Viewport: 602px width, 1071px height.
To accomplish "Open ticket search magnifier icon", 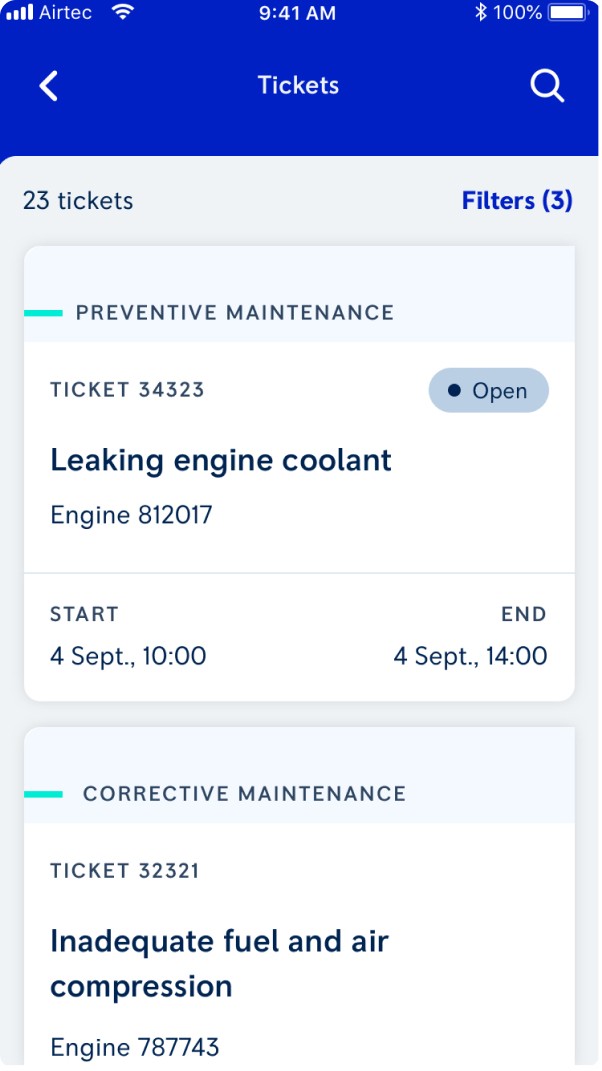I will [x=547, y=86].
